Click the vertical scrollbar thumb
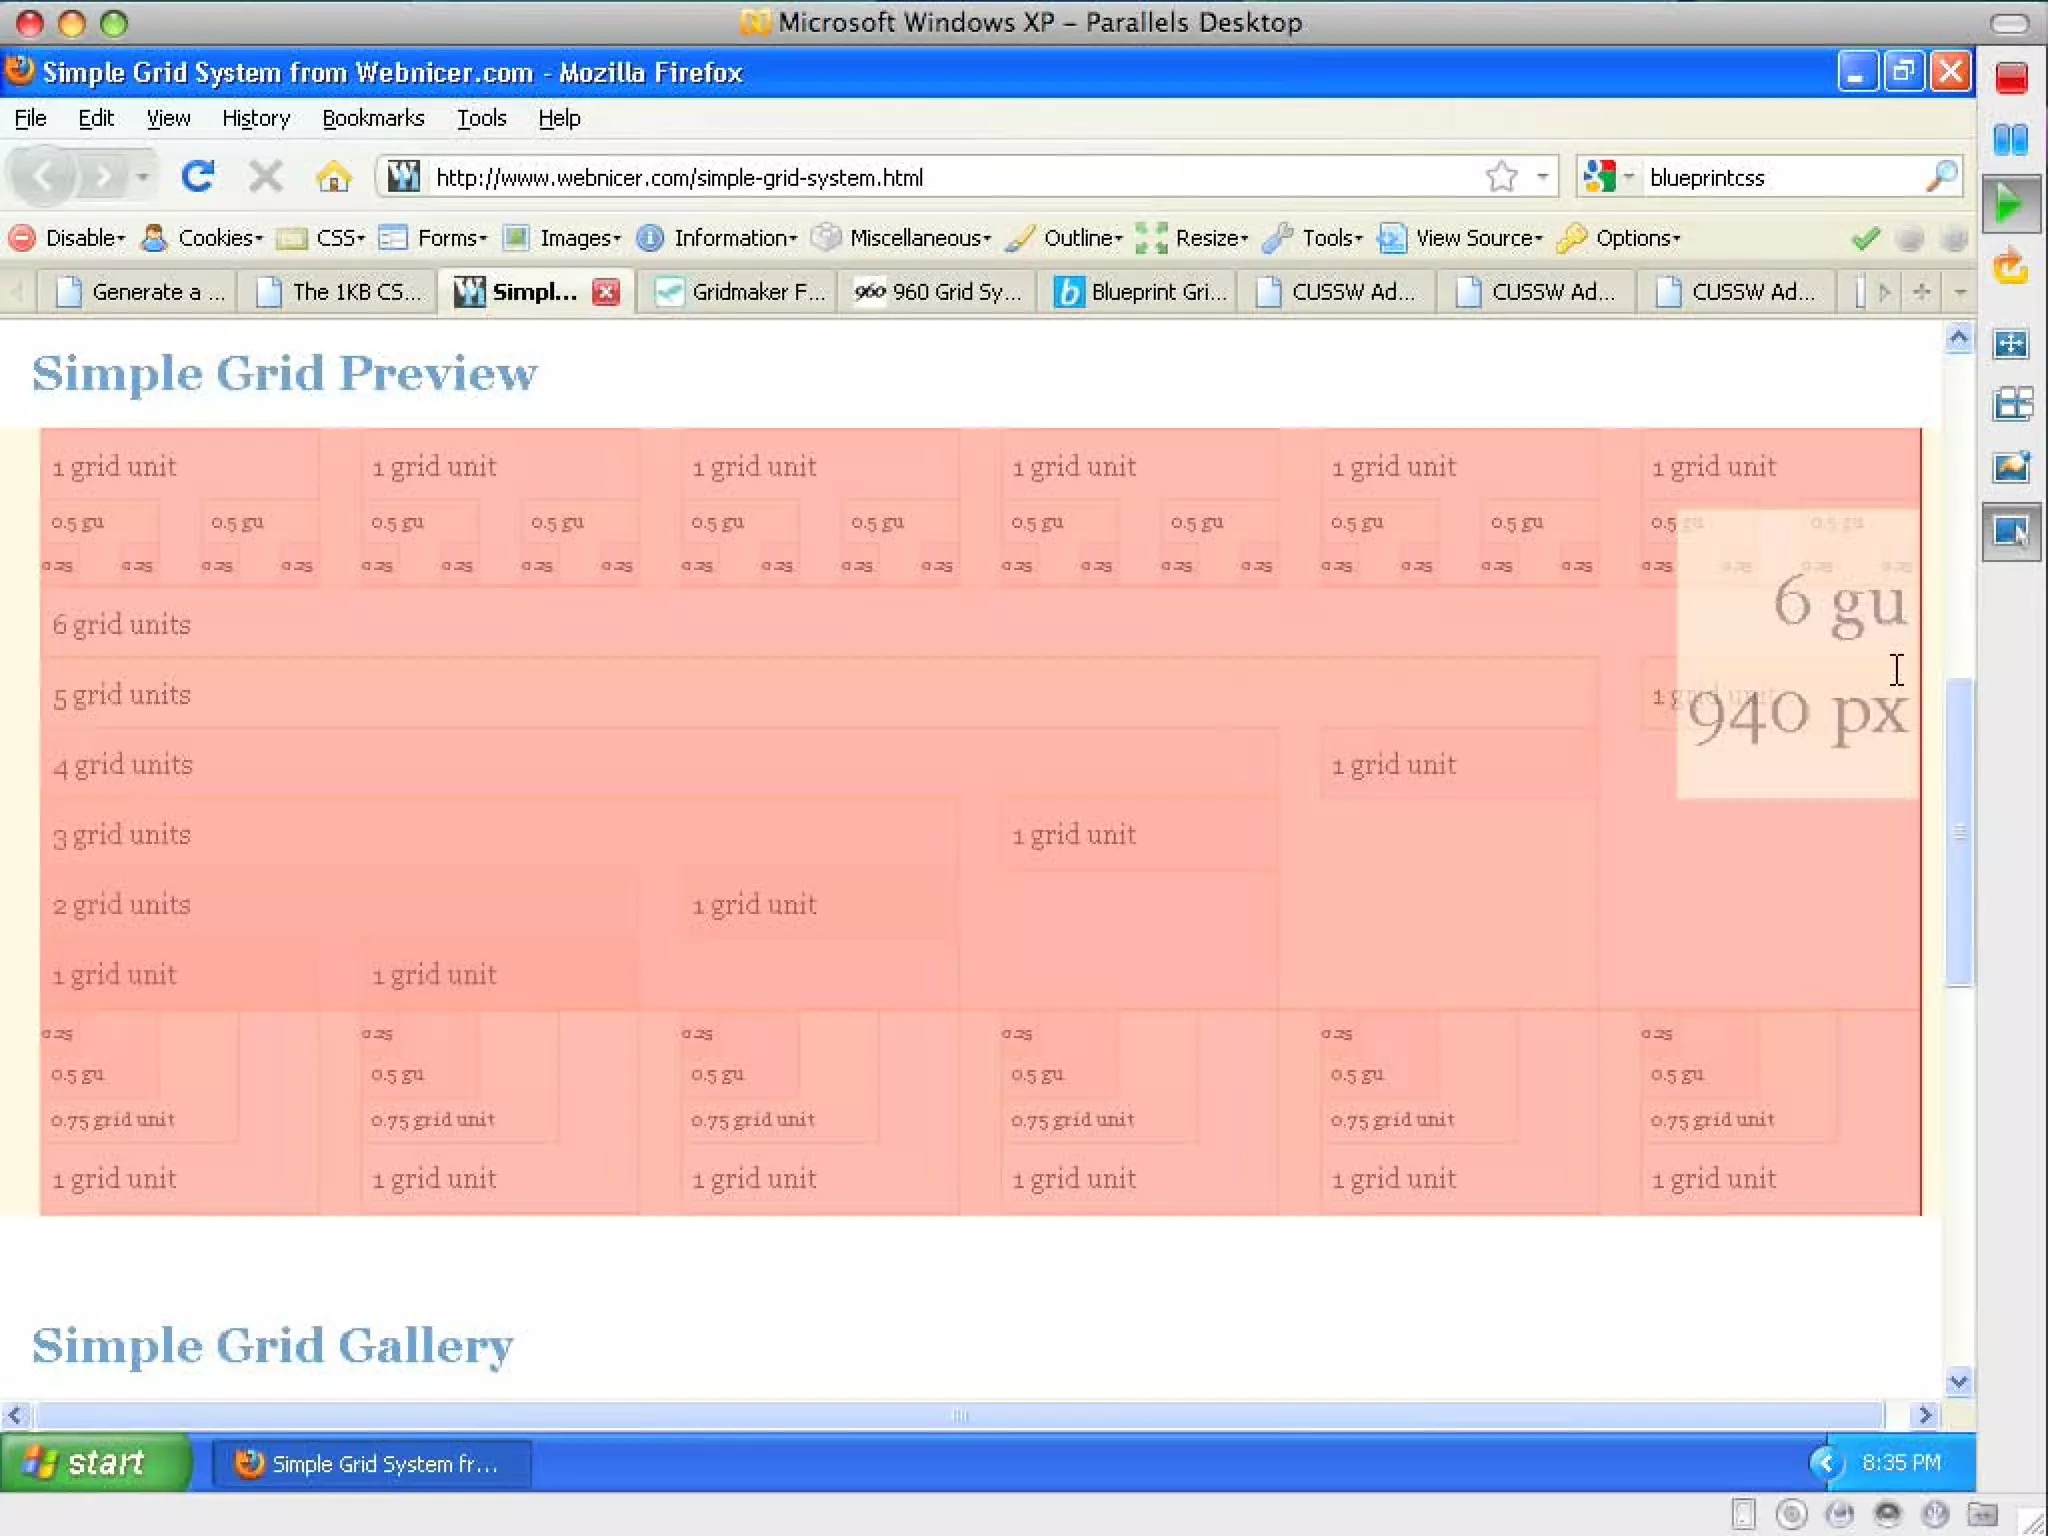The height and width of the screenshot is (1536, 2048). pos(1959,830)
